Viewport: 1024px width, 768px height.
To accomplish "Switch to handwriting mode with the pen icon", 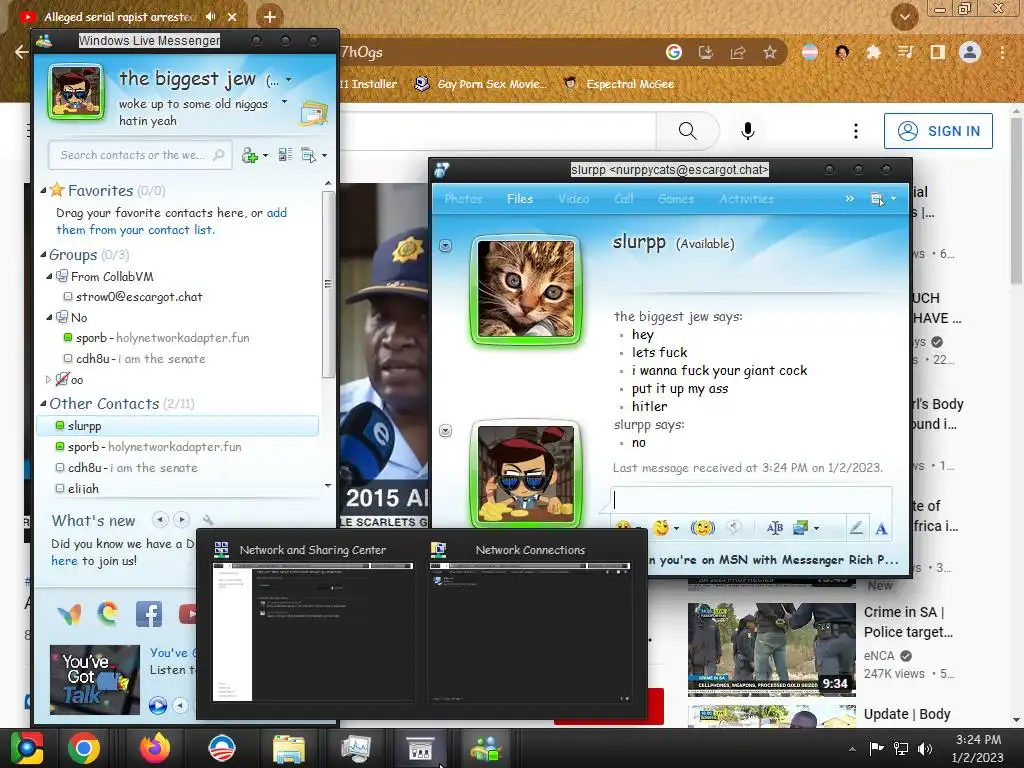I will click(x=856, y=528).
